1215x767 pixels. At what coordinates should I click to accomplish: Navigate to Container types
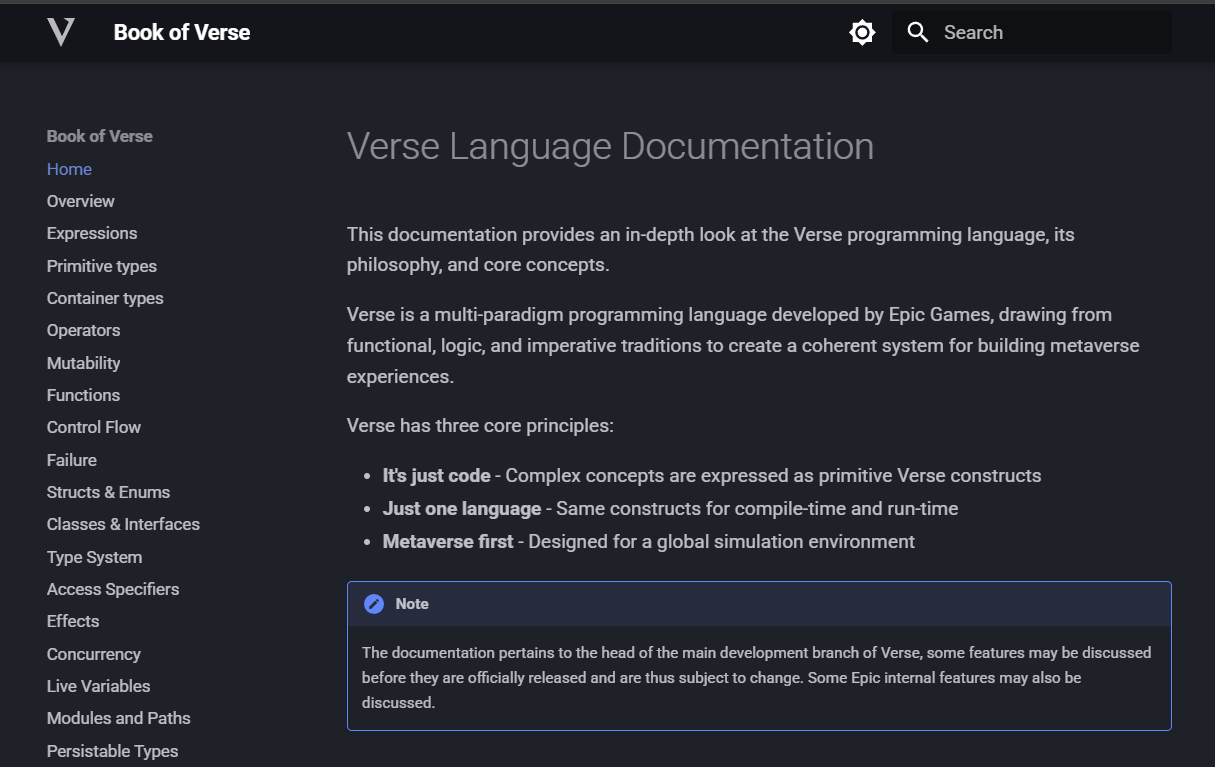[x=105, y=298]
